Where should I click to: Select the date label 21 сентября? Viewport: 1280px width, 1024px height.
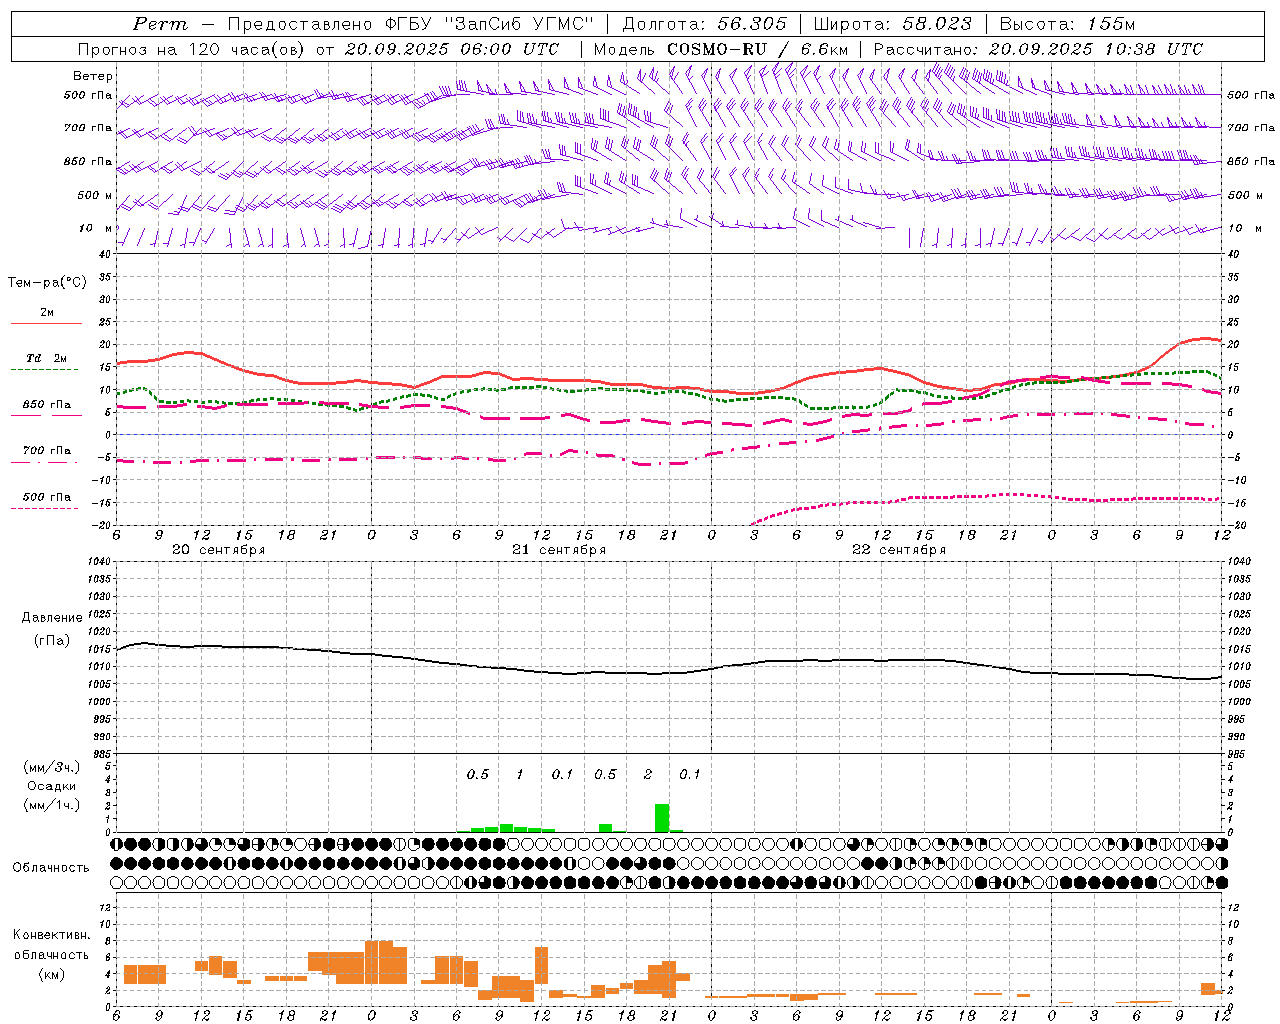click(x=558, y=550)
